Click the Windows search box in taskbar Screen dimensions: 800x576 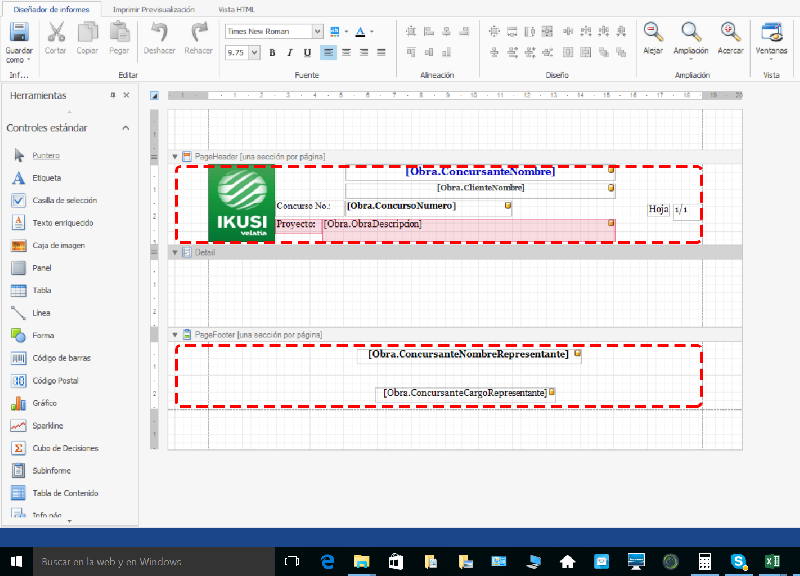[x=140, y=562]
